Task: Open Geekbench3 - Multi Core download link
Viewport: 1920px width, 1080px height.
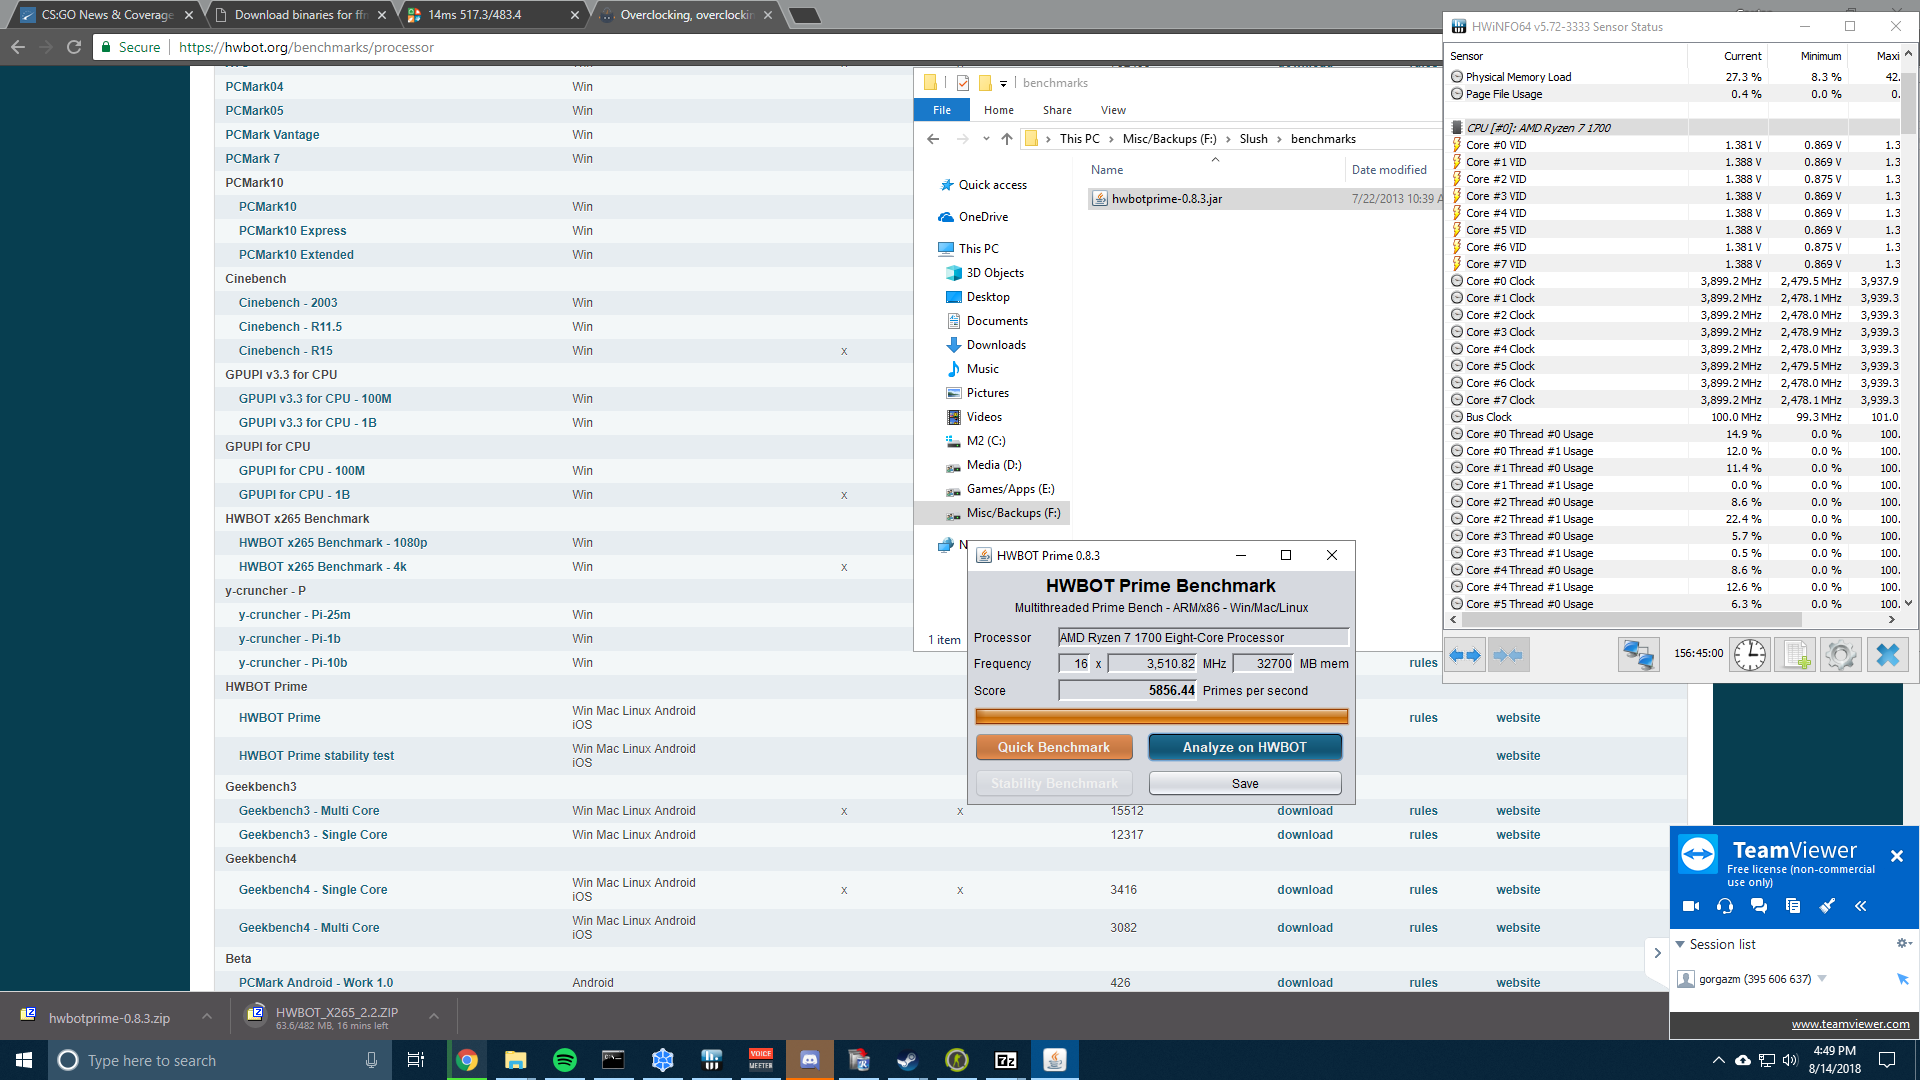Action: tap(1305, 811)
